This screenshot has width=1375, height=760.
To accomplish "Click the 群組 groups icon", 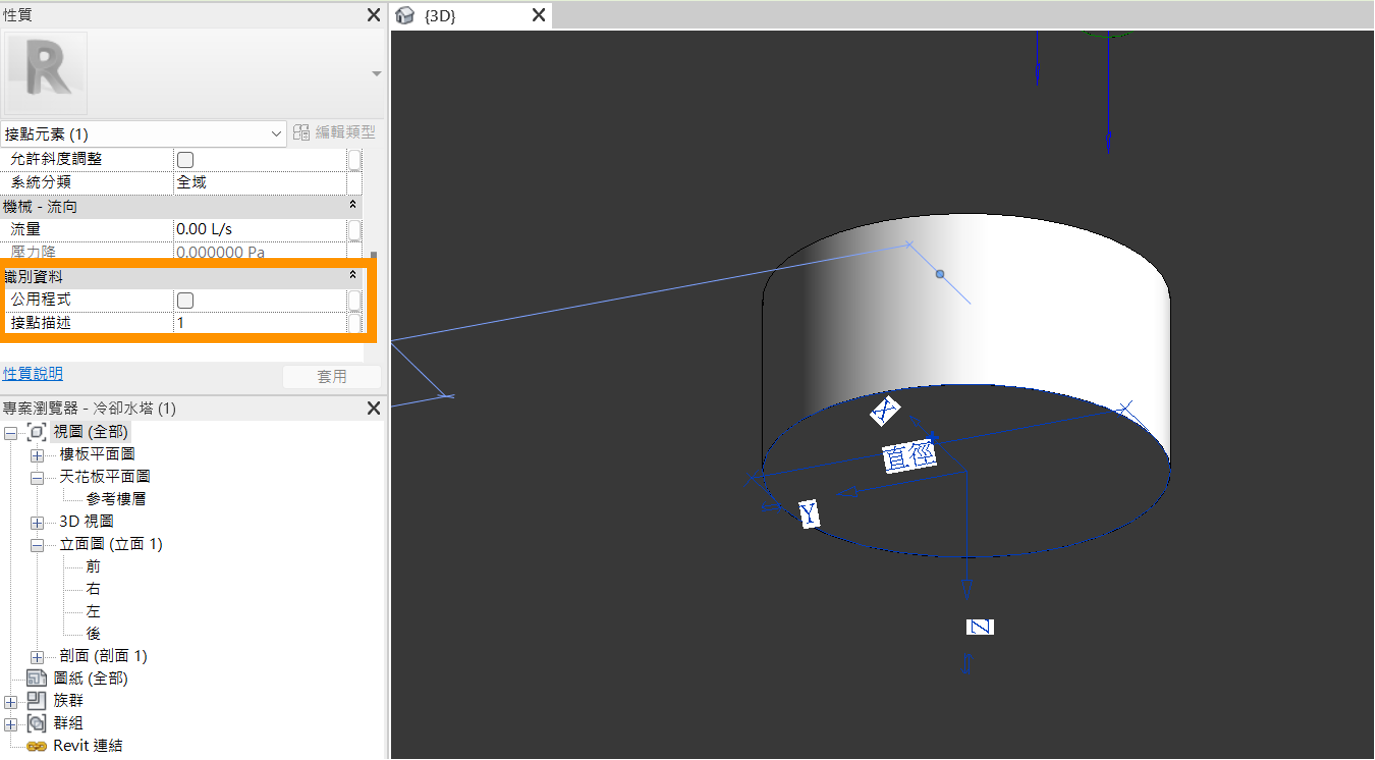I will coord(37,723).
